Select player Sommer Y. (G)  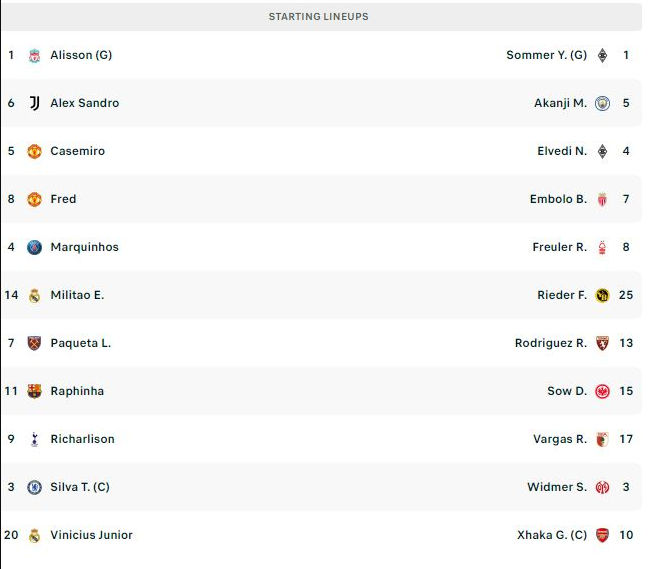[x=546, y=55]
